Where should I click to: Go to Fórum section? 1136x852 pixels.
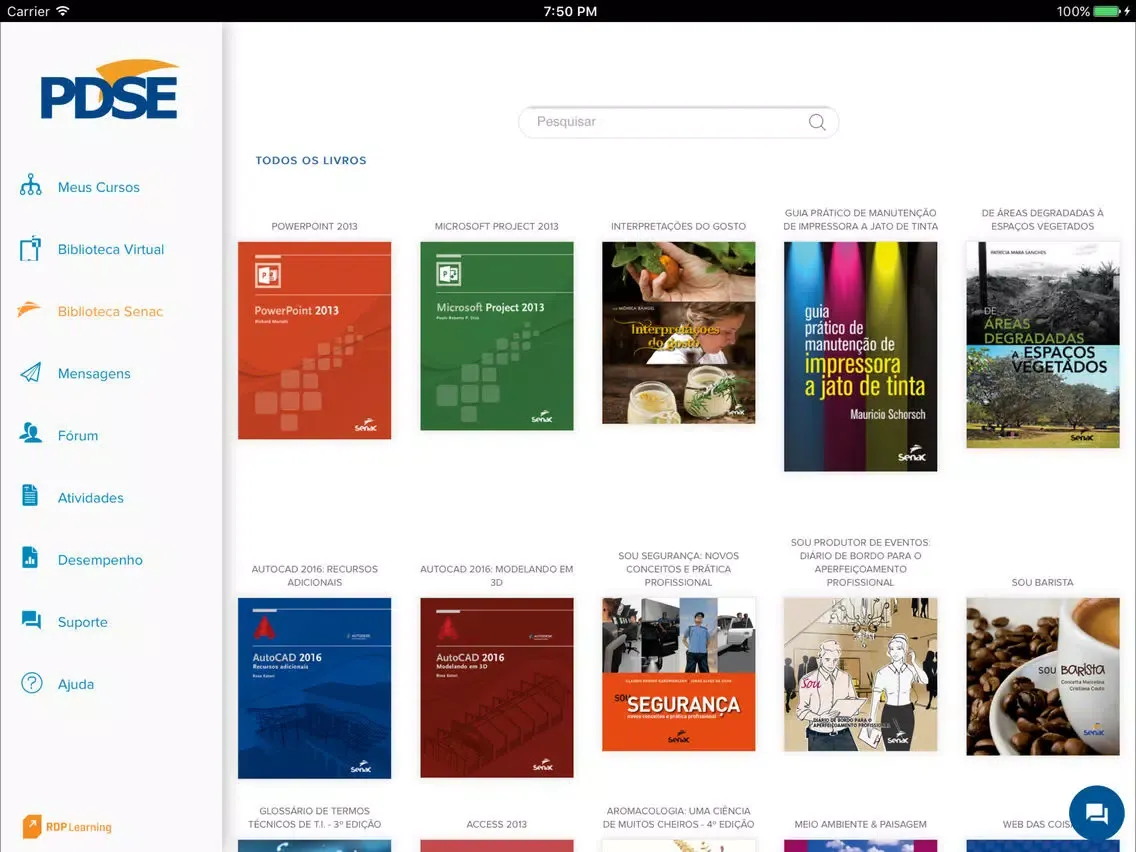point(78,435)
